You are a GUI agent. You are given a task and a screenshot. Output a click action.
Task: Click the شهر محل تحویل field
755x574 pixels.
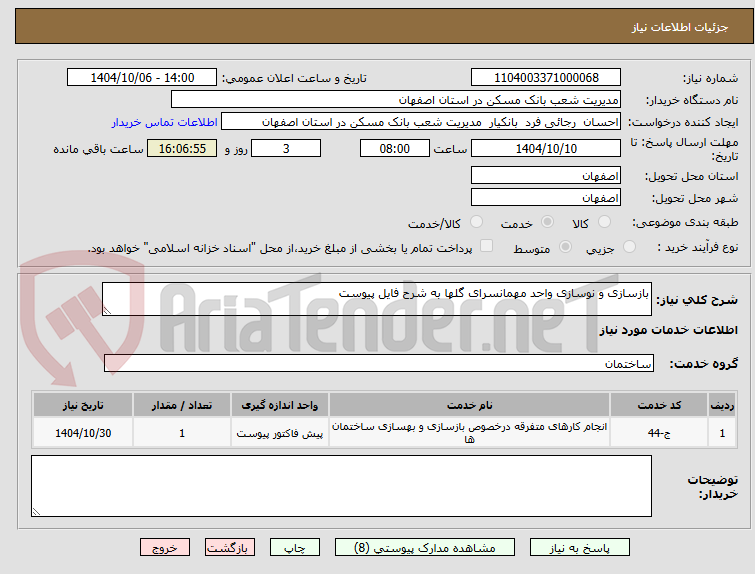click(x=546, y=197)
